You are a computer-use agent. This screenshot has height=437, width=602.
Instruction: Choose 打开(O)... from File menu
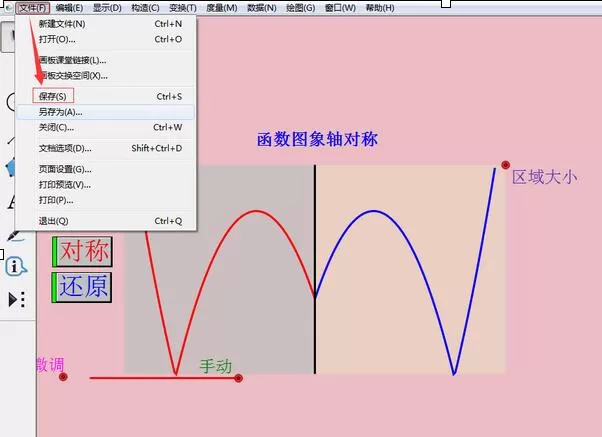(106, 39)
